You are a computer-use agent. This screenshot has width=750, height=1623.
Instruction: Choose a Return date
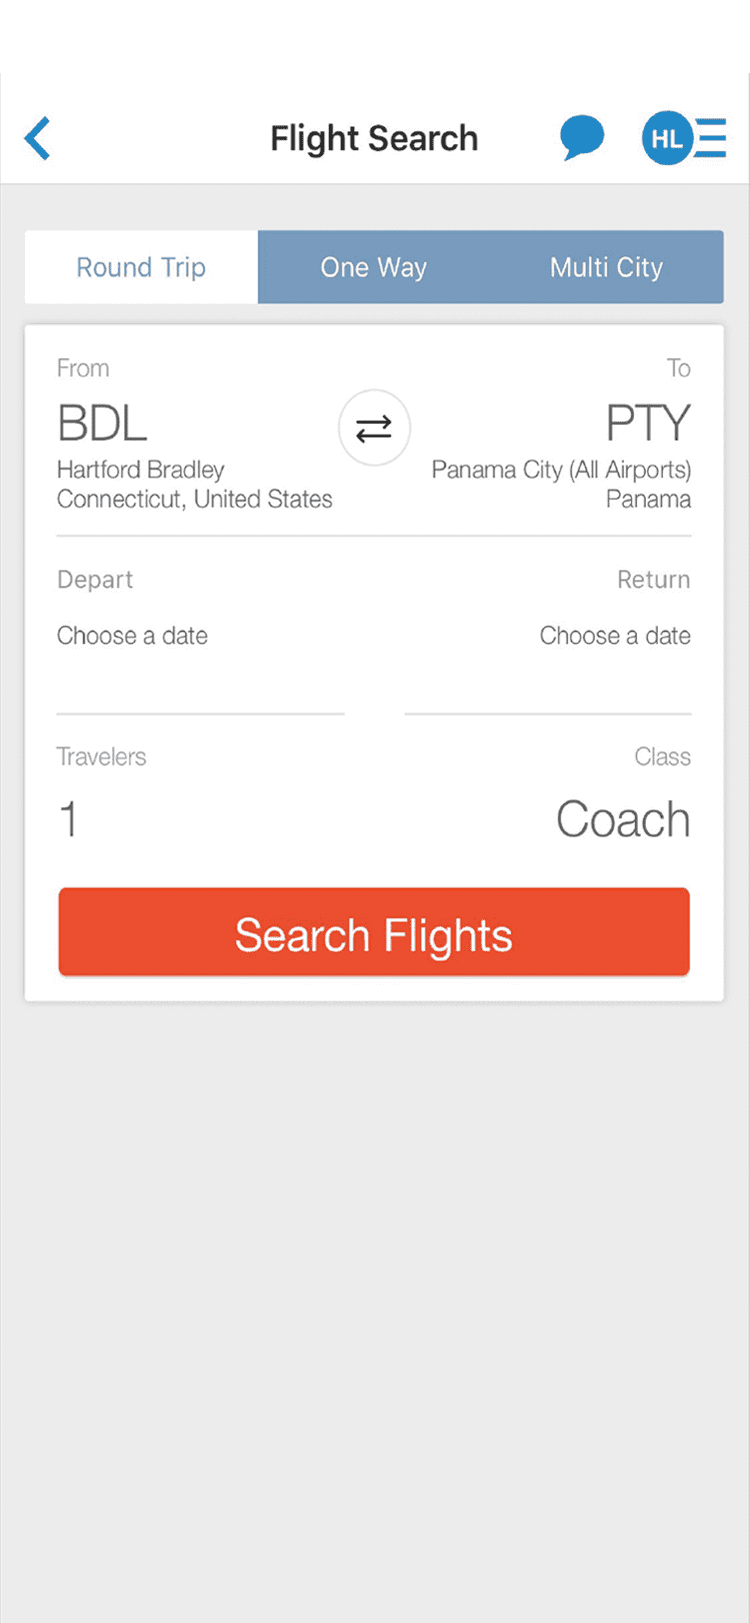pos(548,636)
